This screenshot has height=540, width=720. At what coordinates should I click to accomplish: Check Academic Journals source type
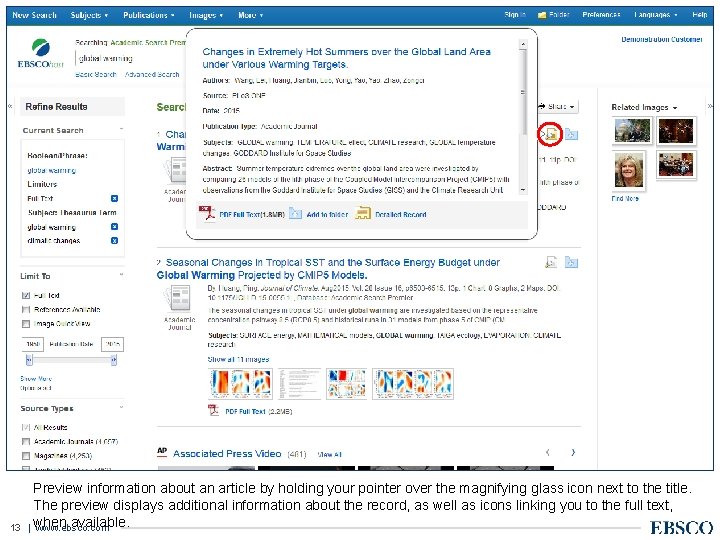(x=26, y=441)
